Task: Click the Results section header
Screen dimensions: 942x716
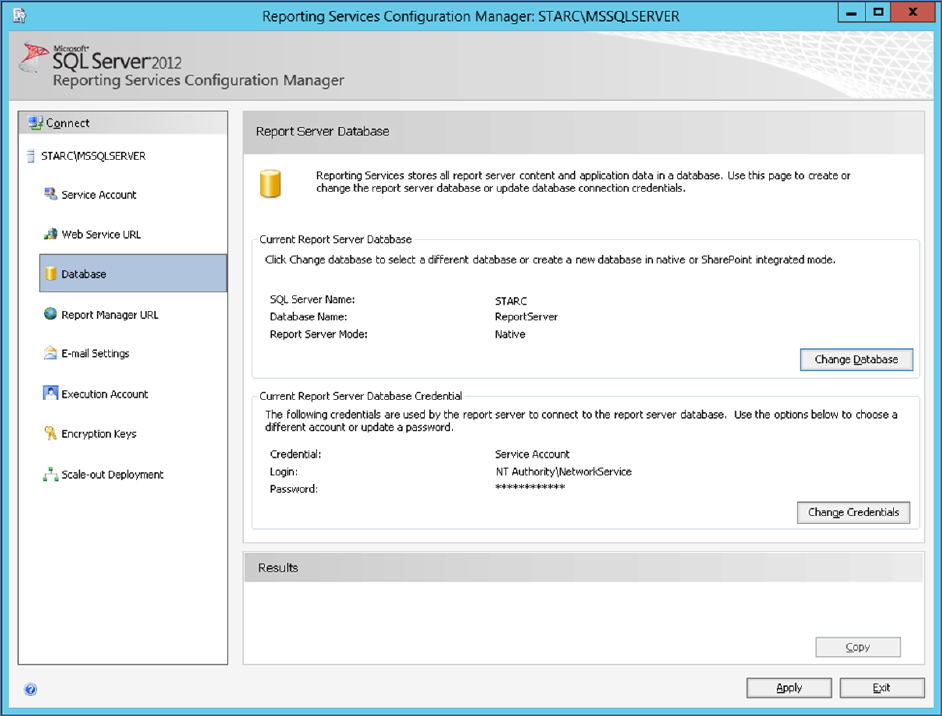Action: tap(278, 568)
